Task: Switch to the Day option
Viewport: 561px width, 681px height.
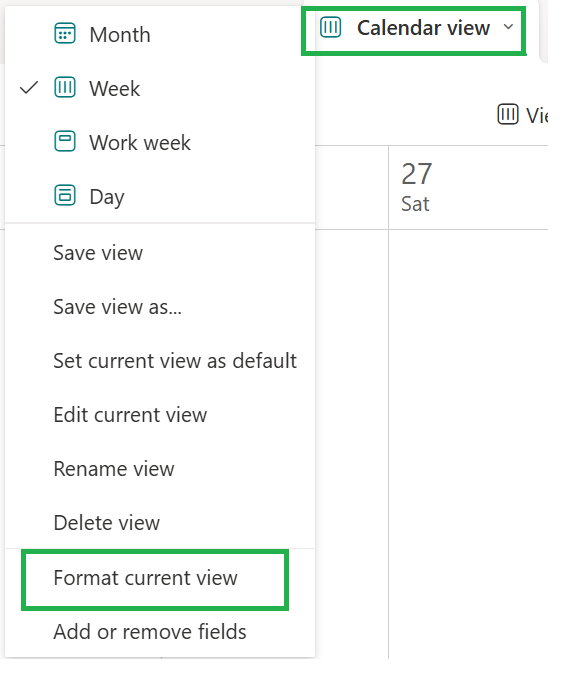Action: 160,196
